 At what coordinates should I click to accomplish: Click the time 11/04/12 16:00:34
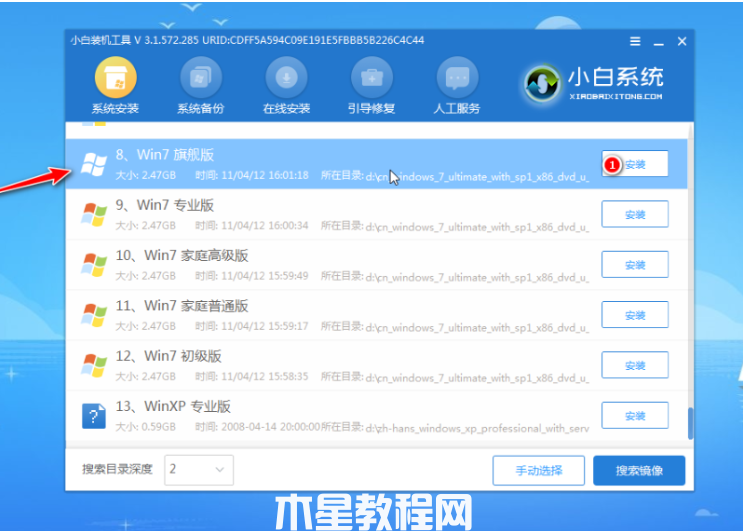pyautogui.click(x=265, y=225)
